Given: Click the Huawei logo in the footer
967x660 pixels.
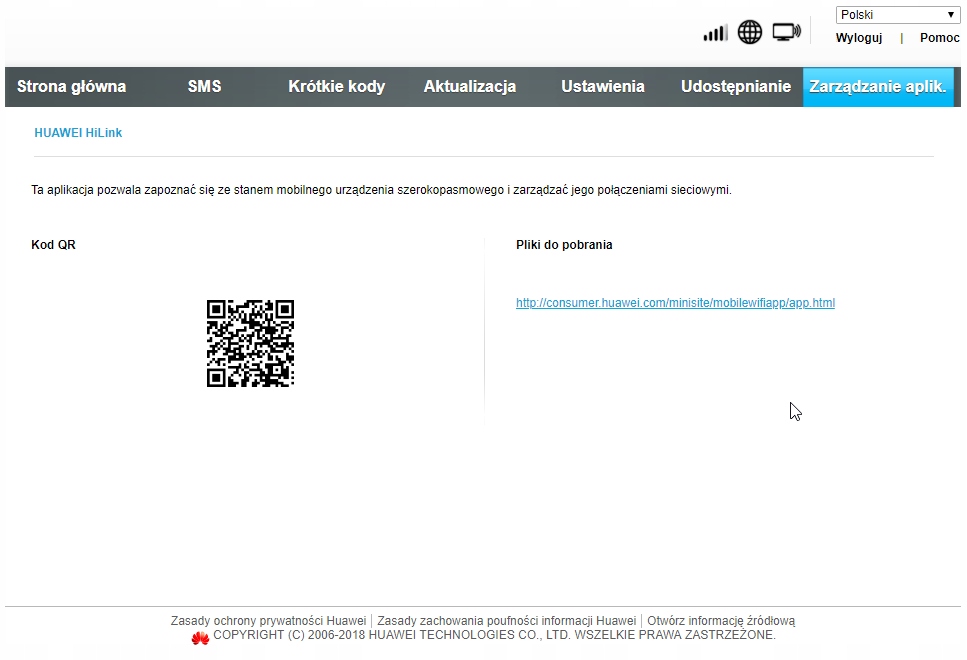Looking at the screenshot, I should (200, 638).
